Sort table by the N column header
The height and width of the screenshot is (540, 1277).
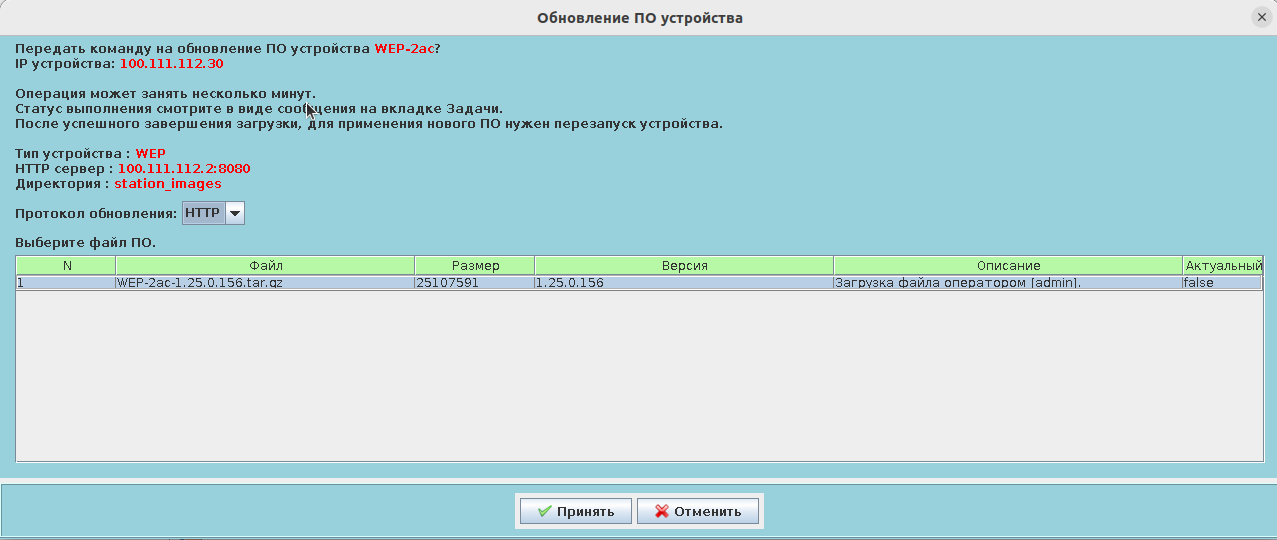coord(66,265)
